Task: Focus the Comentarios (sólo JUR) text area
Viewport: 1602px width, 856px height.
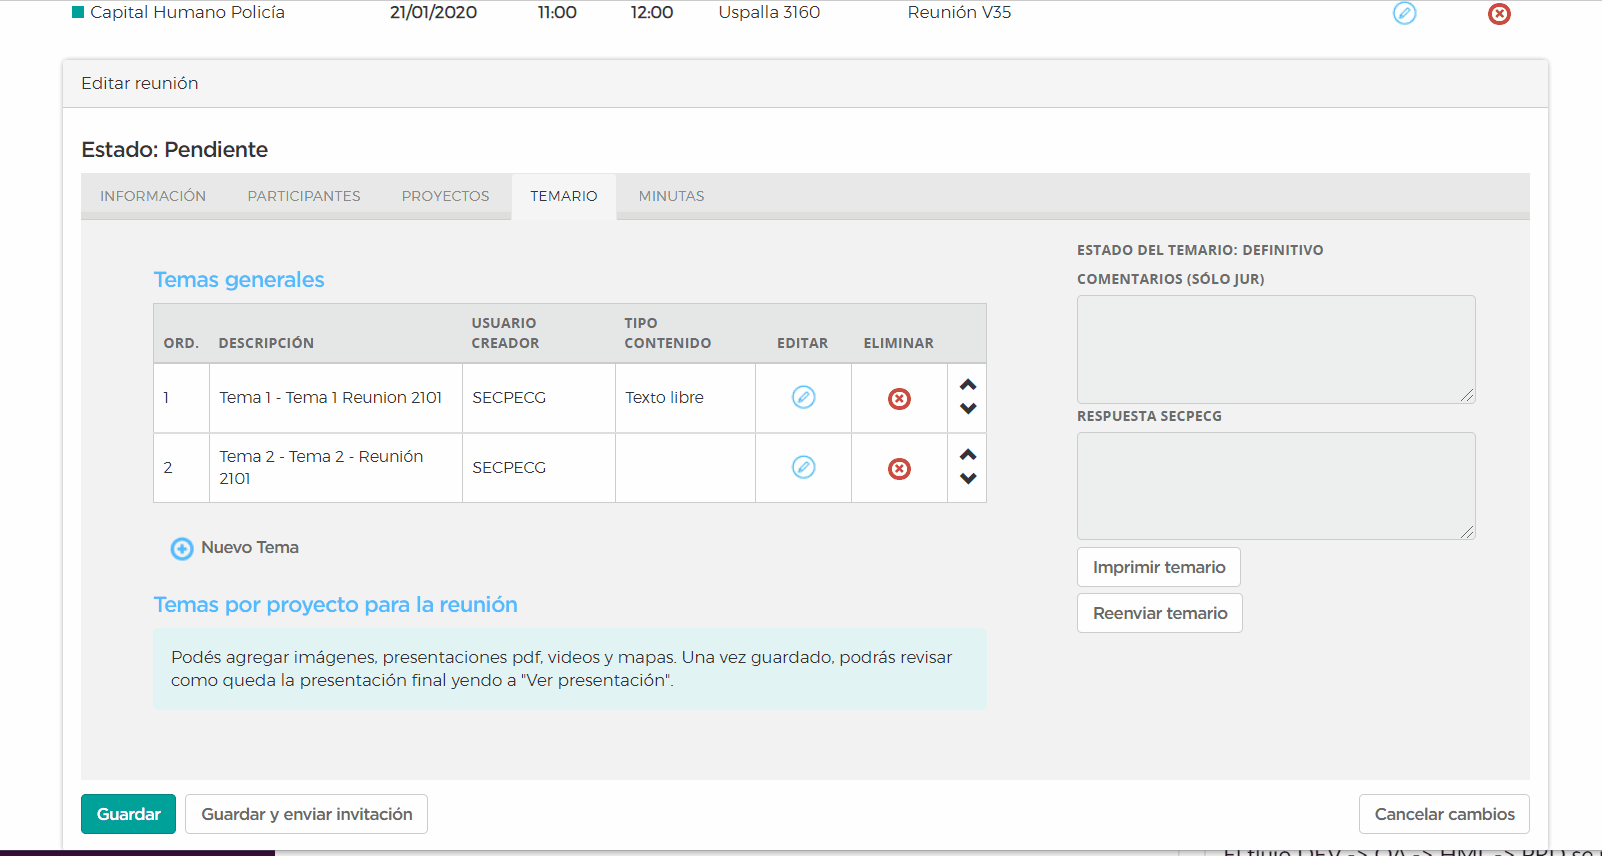Action: click(x=1275, y=349)
